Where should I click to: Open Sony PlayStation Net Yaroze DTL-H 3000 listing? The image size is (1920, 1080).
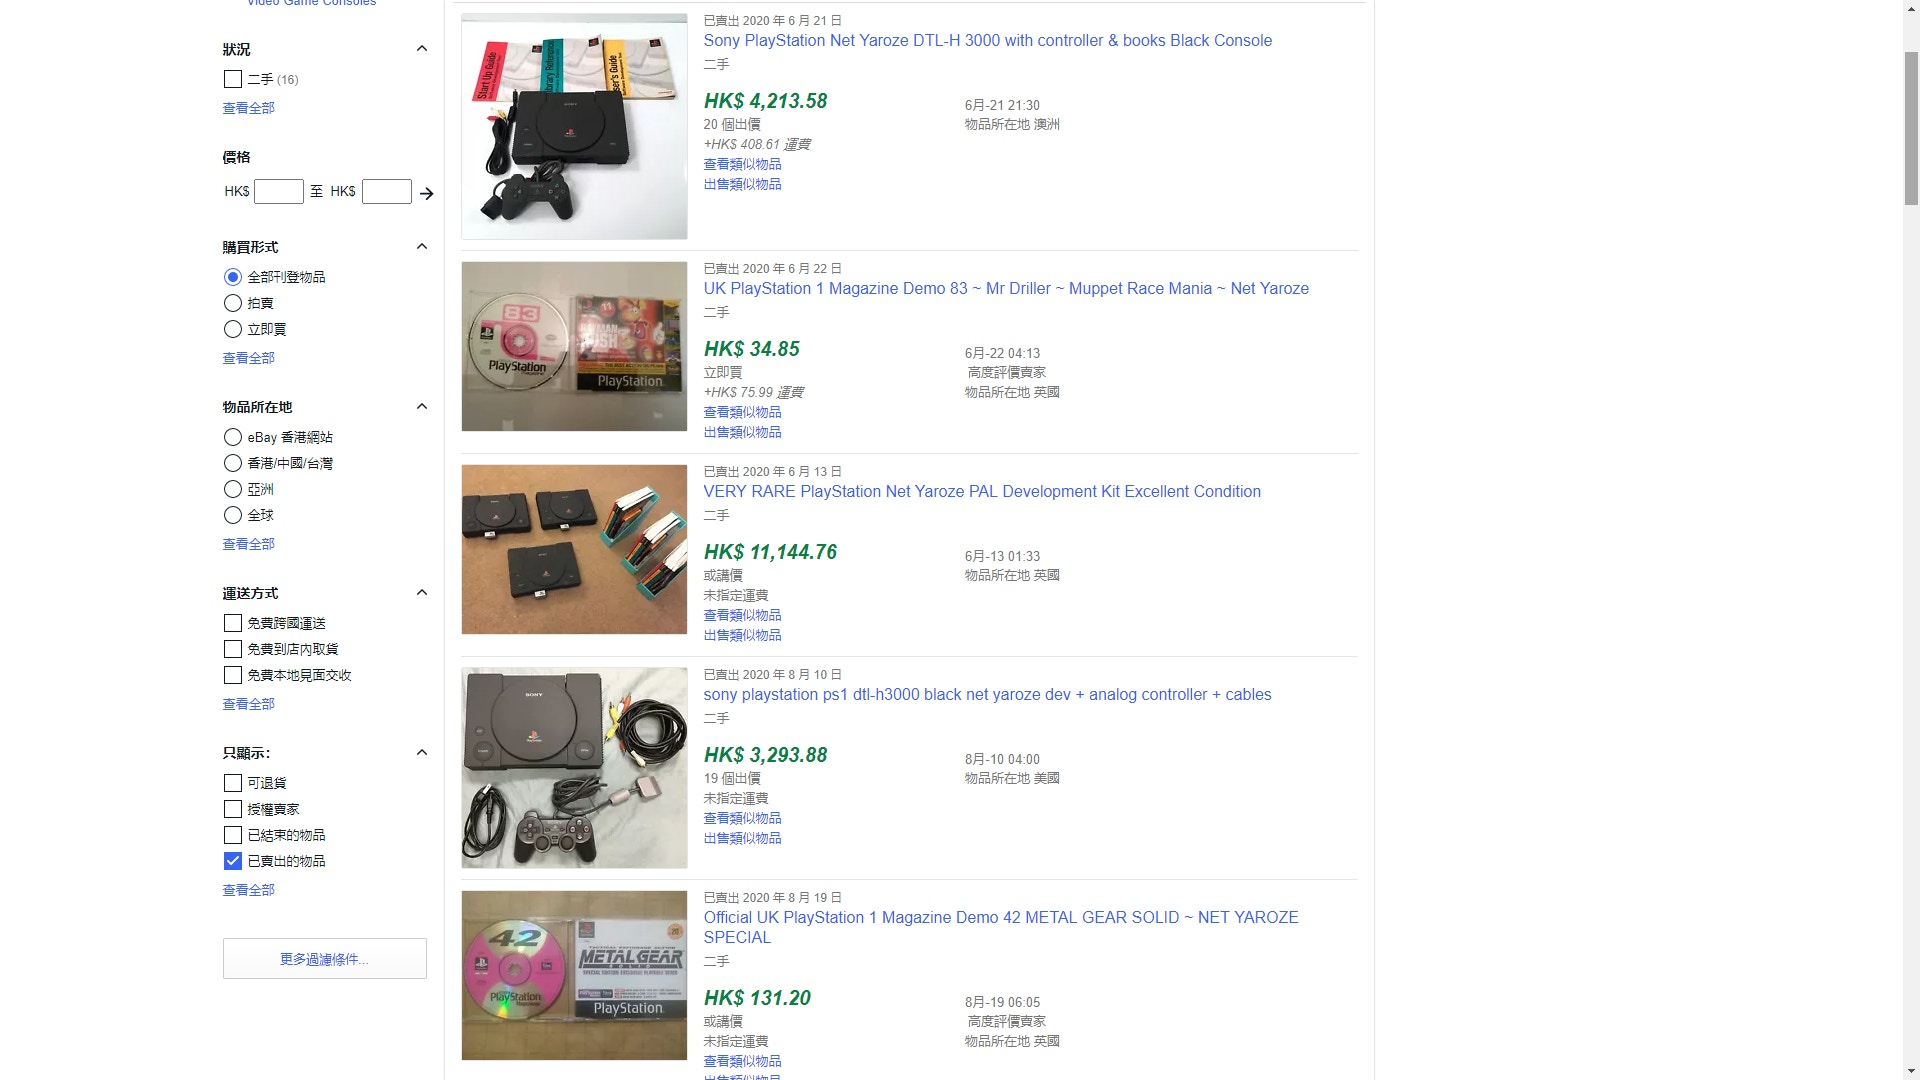click(x=987, y=41)
